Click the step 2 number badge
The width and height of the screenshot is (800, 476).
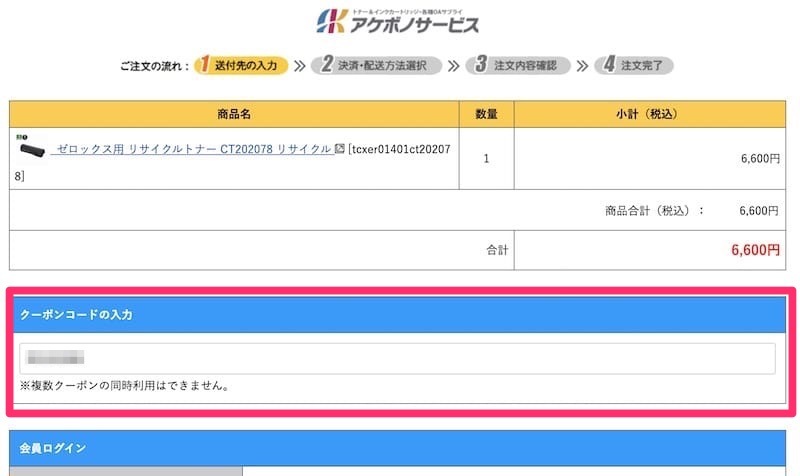327,65
